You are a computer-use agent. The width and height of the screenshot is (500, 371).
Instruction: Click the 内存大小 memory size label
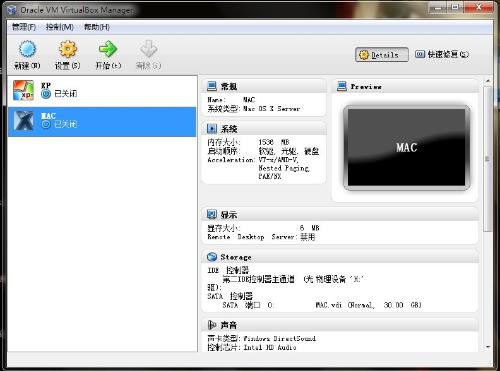click(x=223, y=142)
